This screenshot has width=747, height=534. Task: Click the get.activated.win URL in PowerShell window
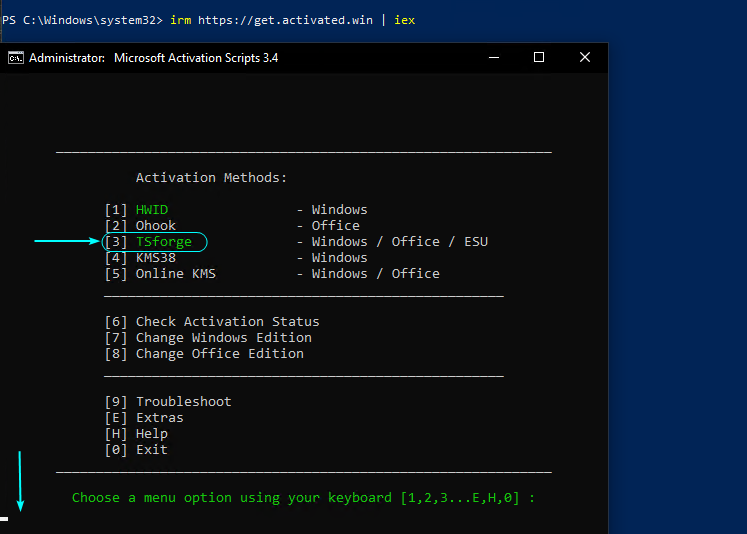point(285,20)
